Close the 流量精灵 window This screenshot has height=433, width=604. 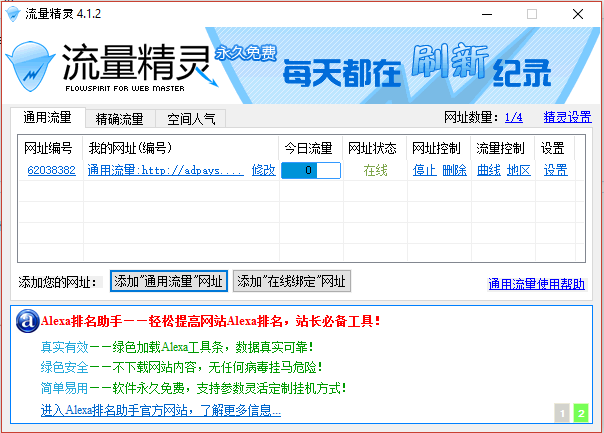(577, 15)
